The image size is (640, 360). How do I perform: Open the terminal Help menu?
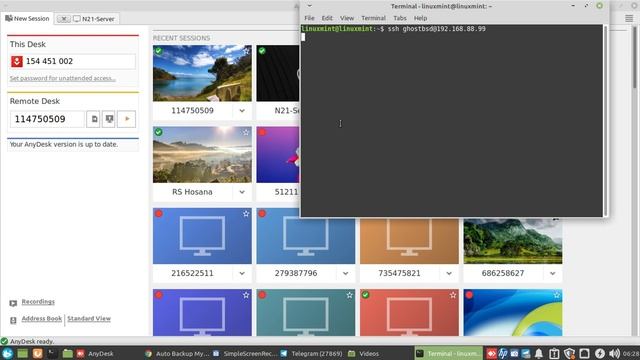coord(420,18)
